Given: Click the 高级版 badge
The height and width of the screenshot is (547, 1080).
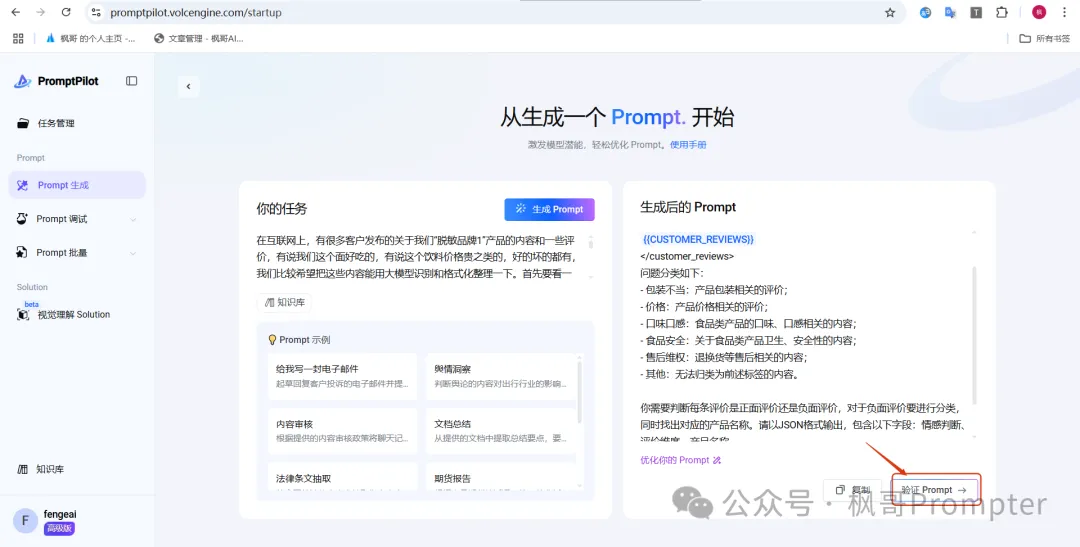Looking at the screenshot, I should tap(59, 528).
